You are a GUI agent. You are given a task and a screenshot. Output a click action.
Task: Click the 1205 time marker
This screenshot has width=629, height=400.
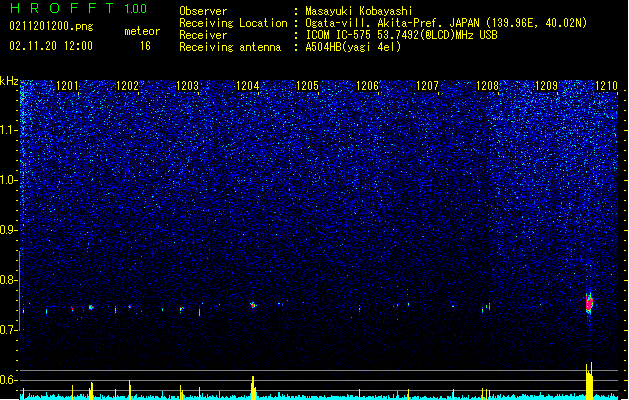click(x=307, y=86)
